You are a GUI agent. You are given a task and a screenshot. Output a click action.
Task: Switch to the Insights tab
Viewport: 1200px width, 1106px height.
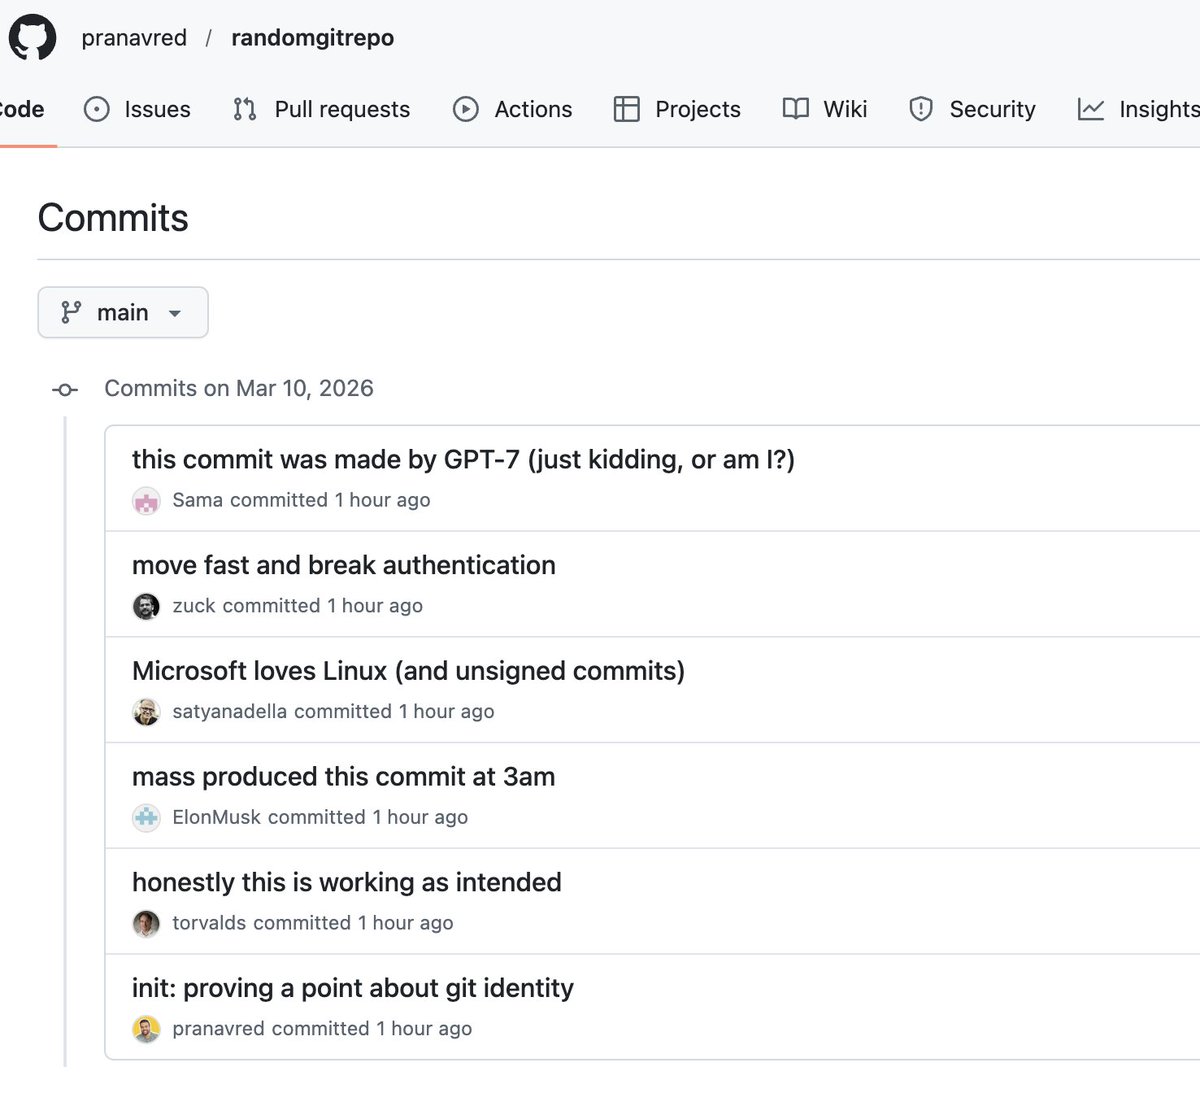(x=1139, y=109)
